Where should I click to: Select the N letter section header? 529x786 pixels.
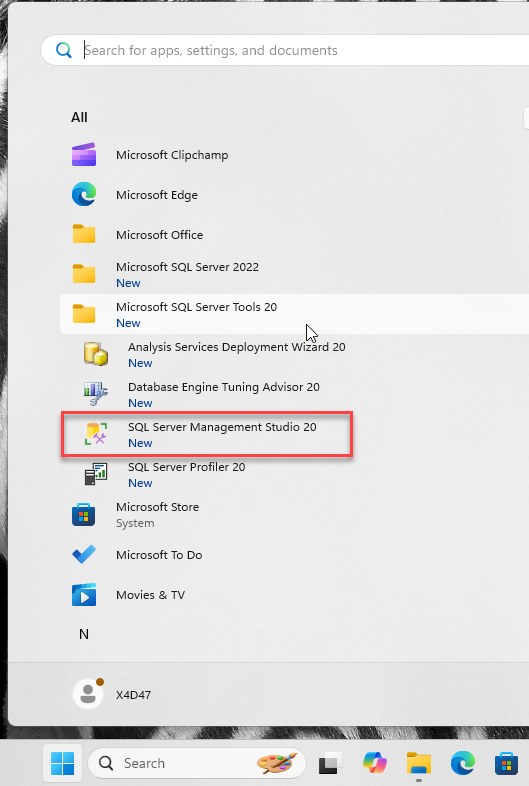point(84,634)
